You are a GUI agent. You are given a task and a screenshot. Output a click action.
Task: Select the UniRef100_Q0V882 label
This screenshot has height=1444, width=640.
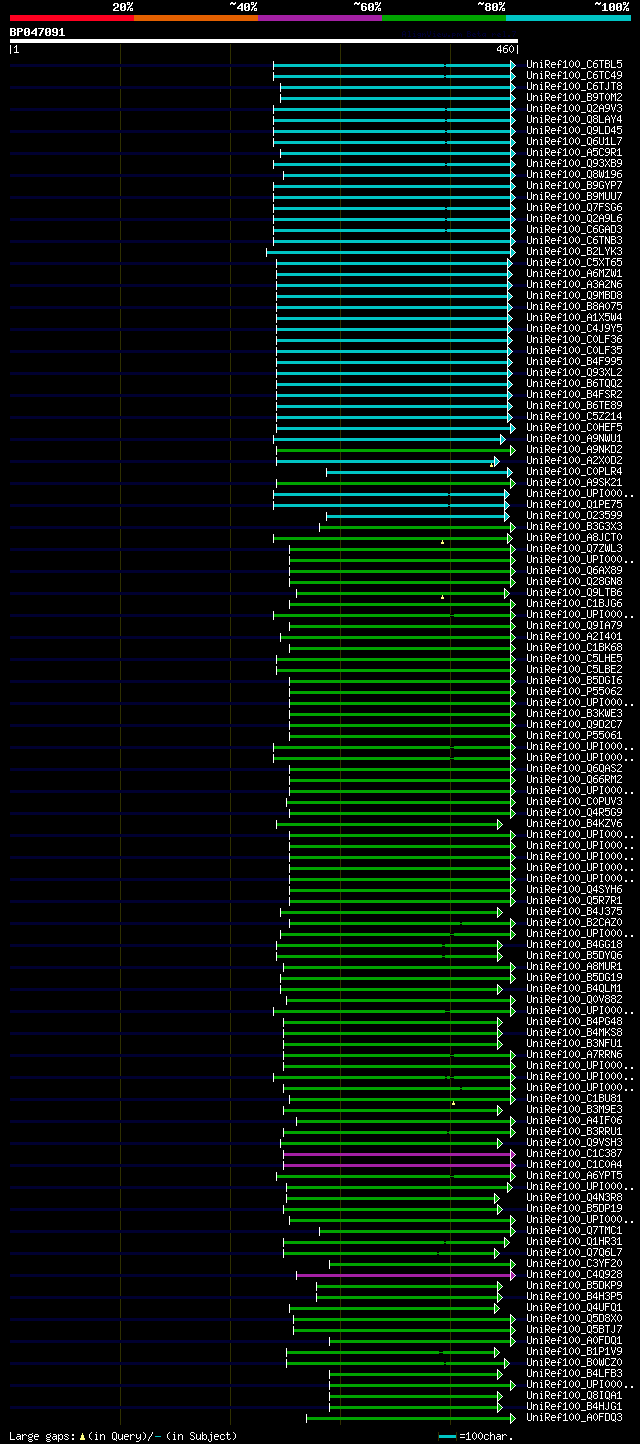pos(574,999)
